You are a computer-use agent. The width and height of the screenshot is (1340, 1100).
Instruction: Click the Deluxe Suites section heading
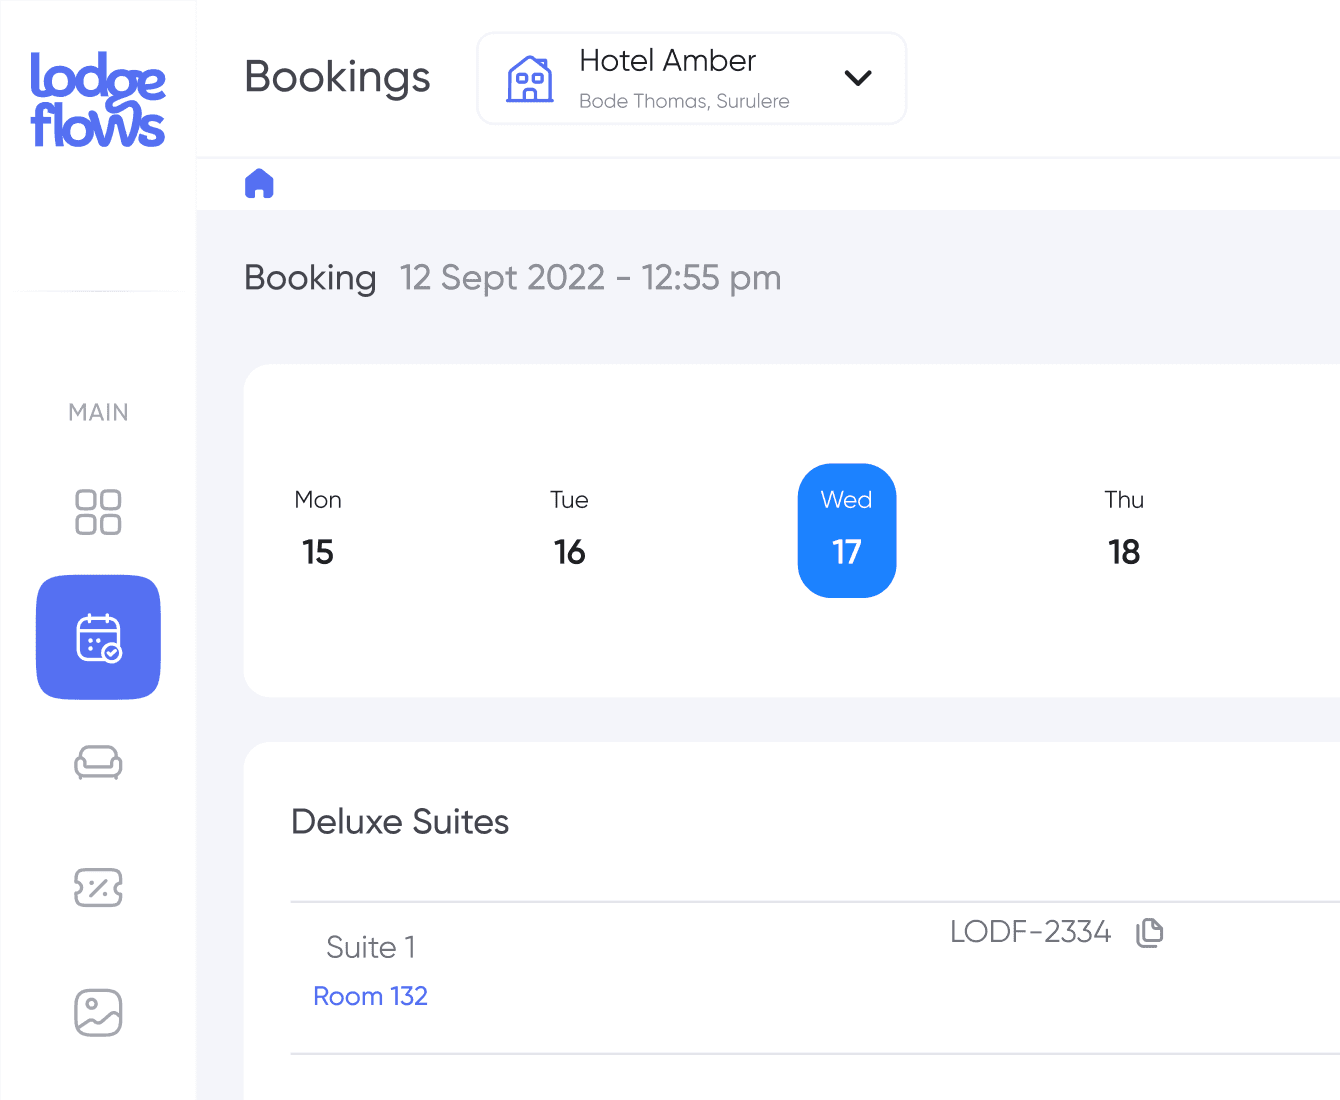[400, 822]
